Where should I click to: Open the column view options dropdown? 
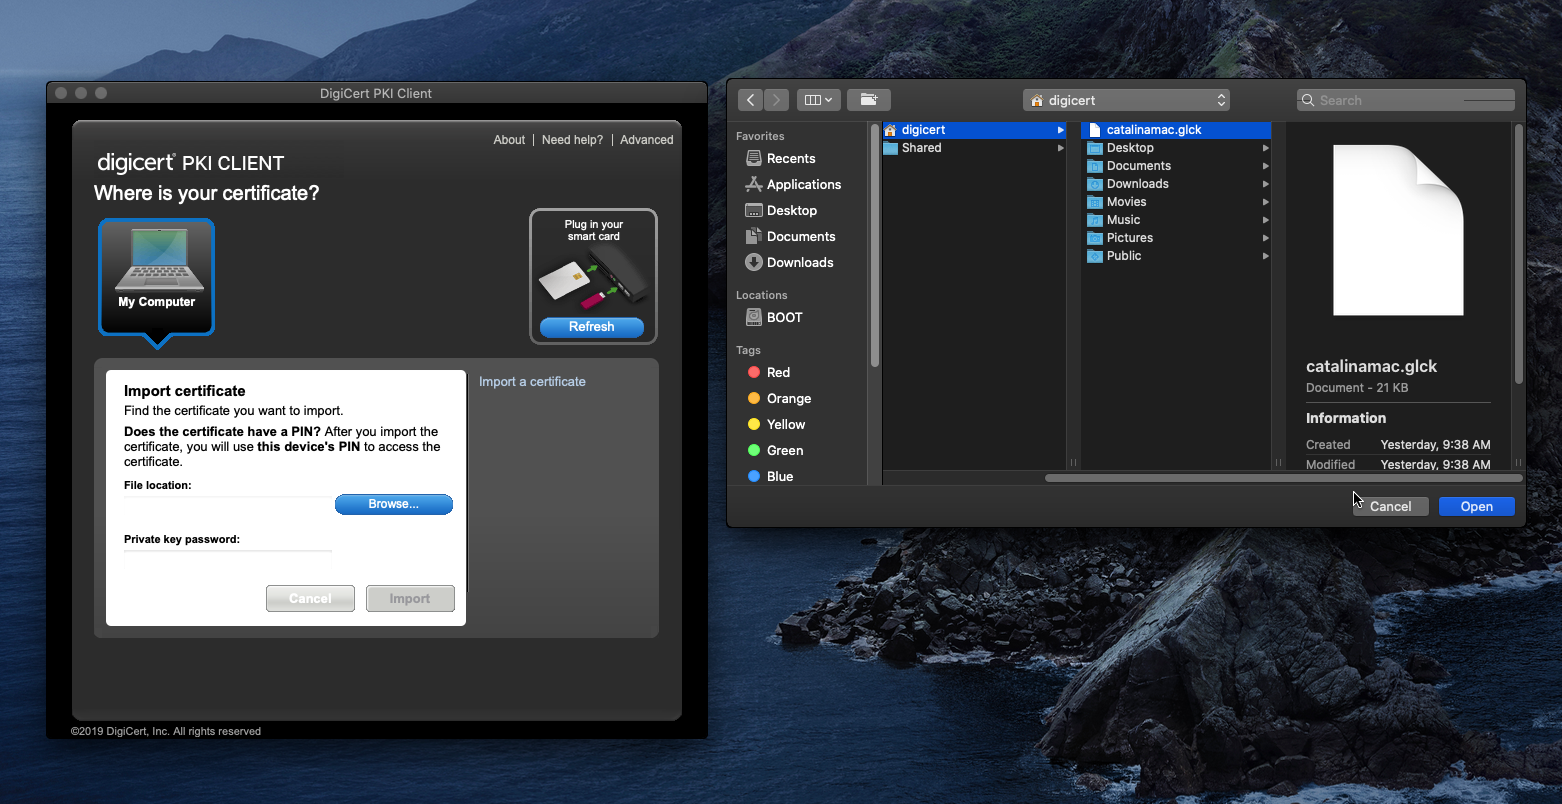coord(818,100)
